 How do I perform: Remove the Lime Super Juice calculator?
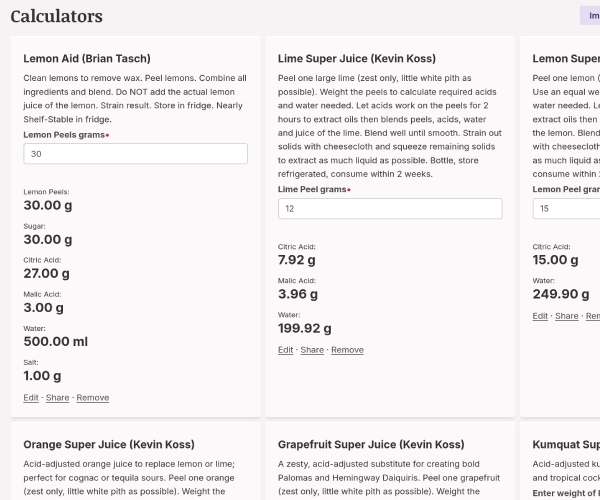(x=347, y=350)
